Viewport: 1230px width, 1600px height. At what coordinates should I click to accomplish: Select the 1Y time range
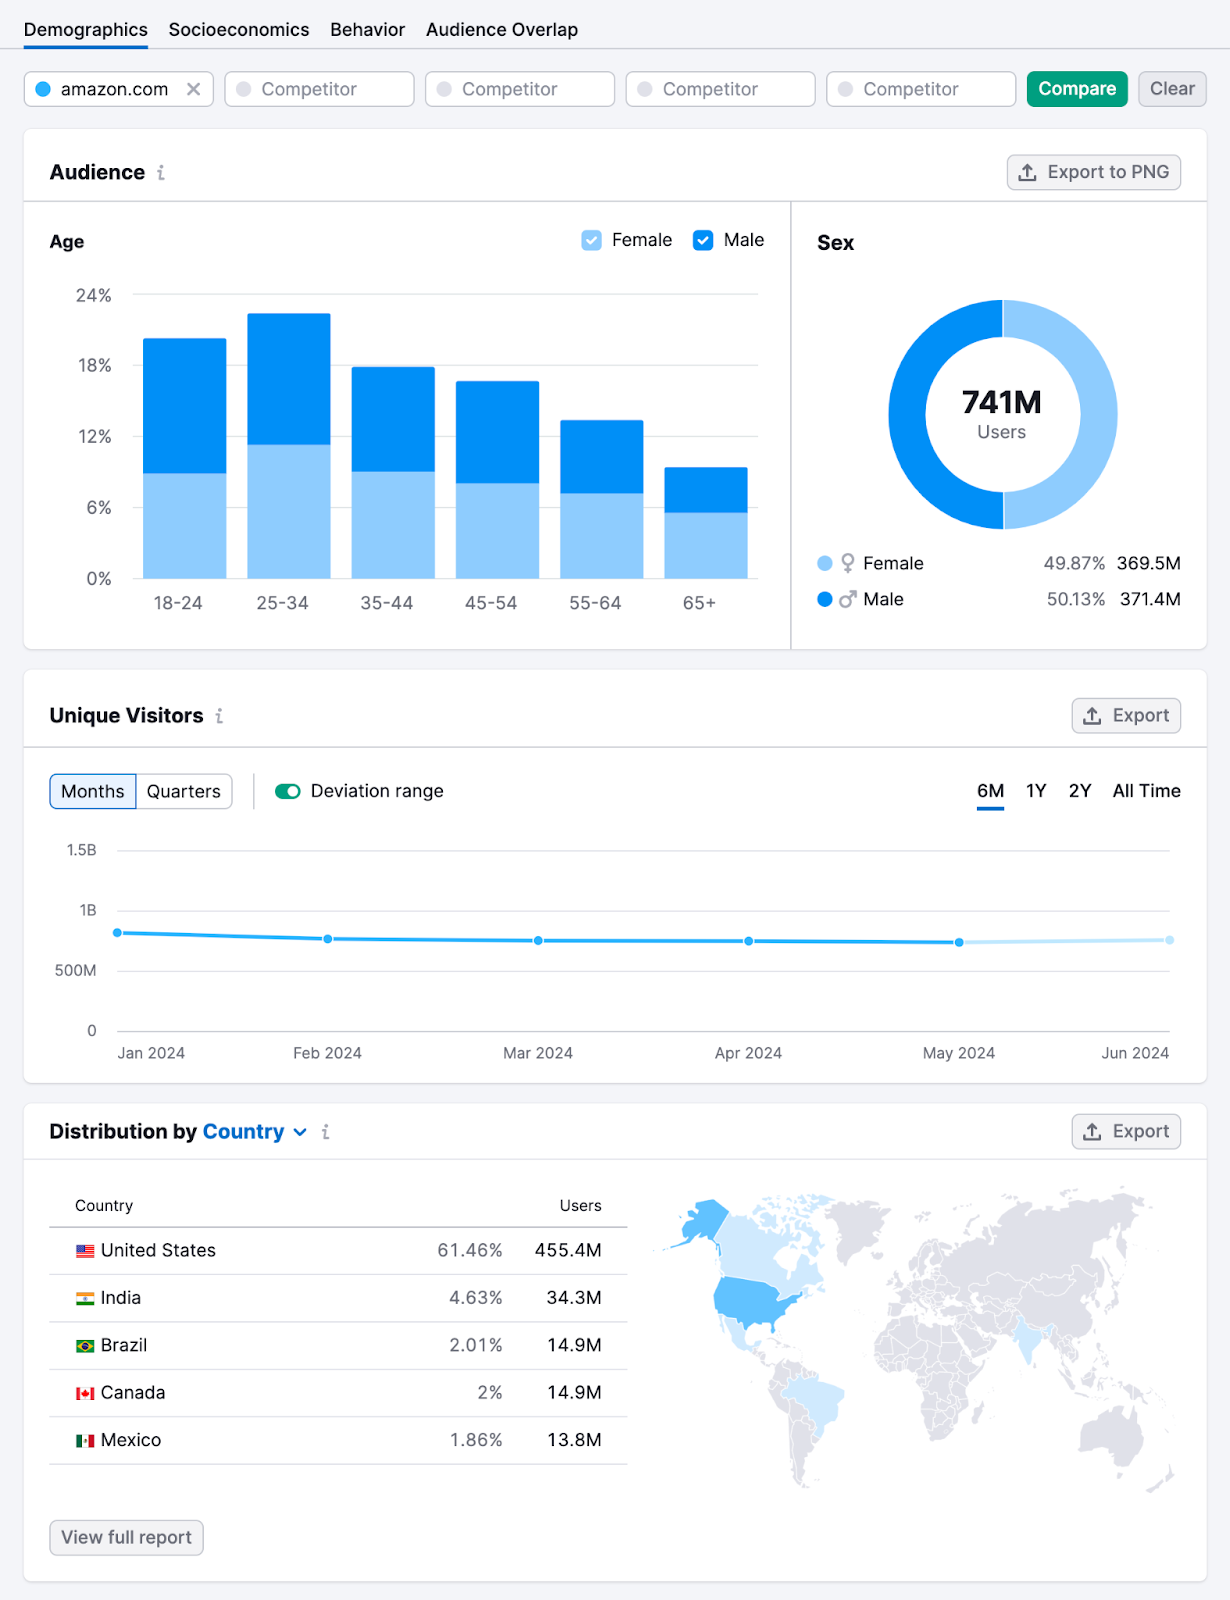1036,791
